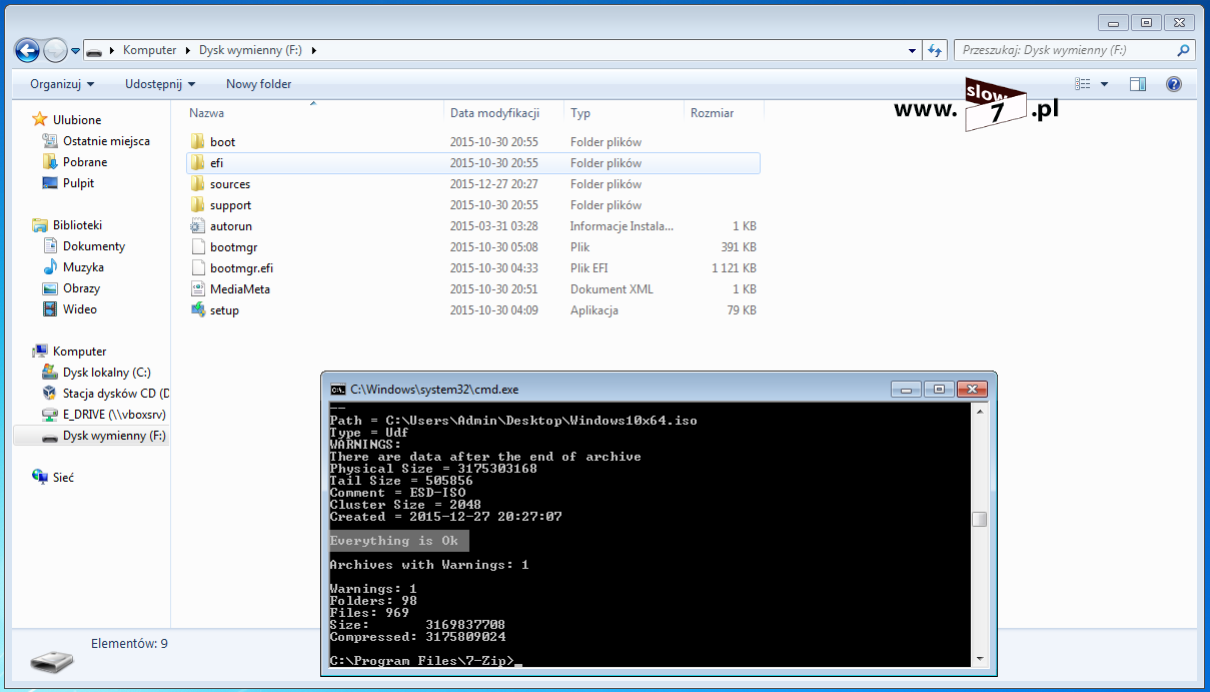
Task: Click the removable drive icon in details pane
Action: (51, 660)
